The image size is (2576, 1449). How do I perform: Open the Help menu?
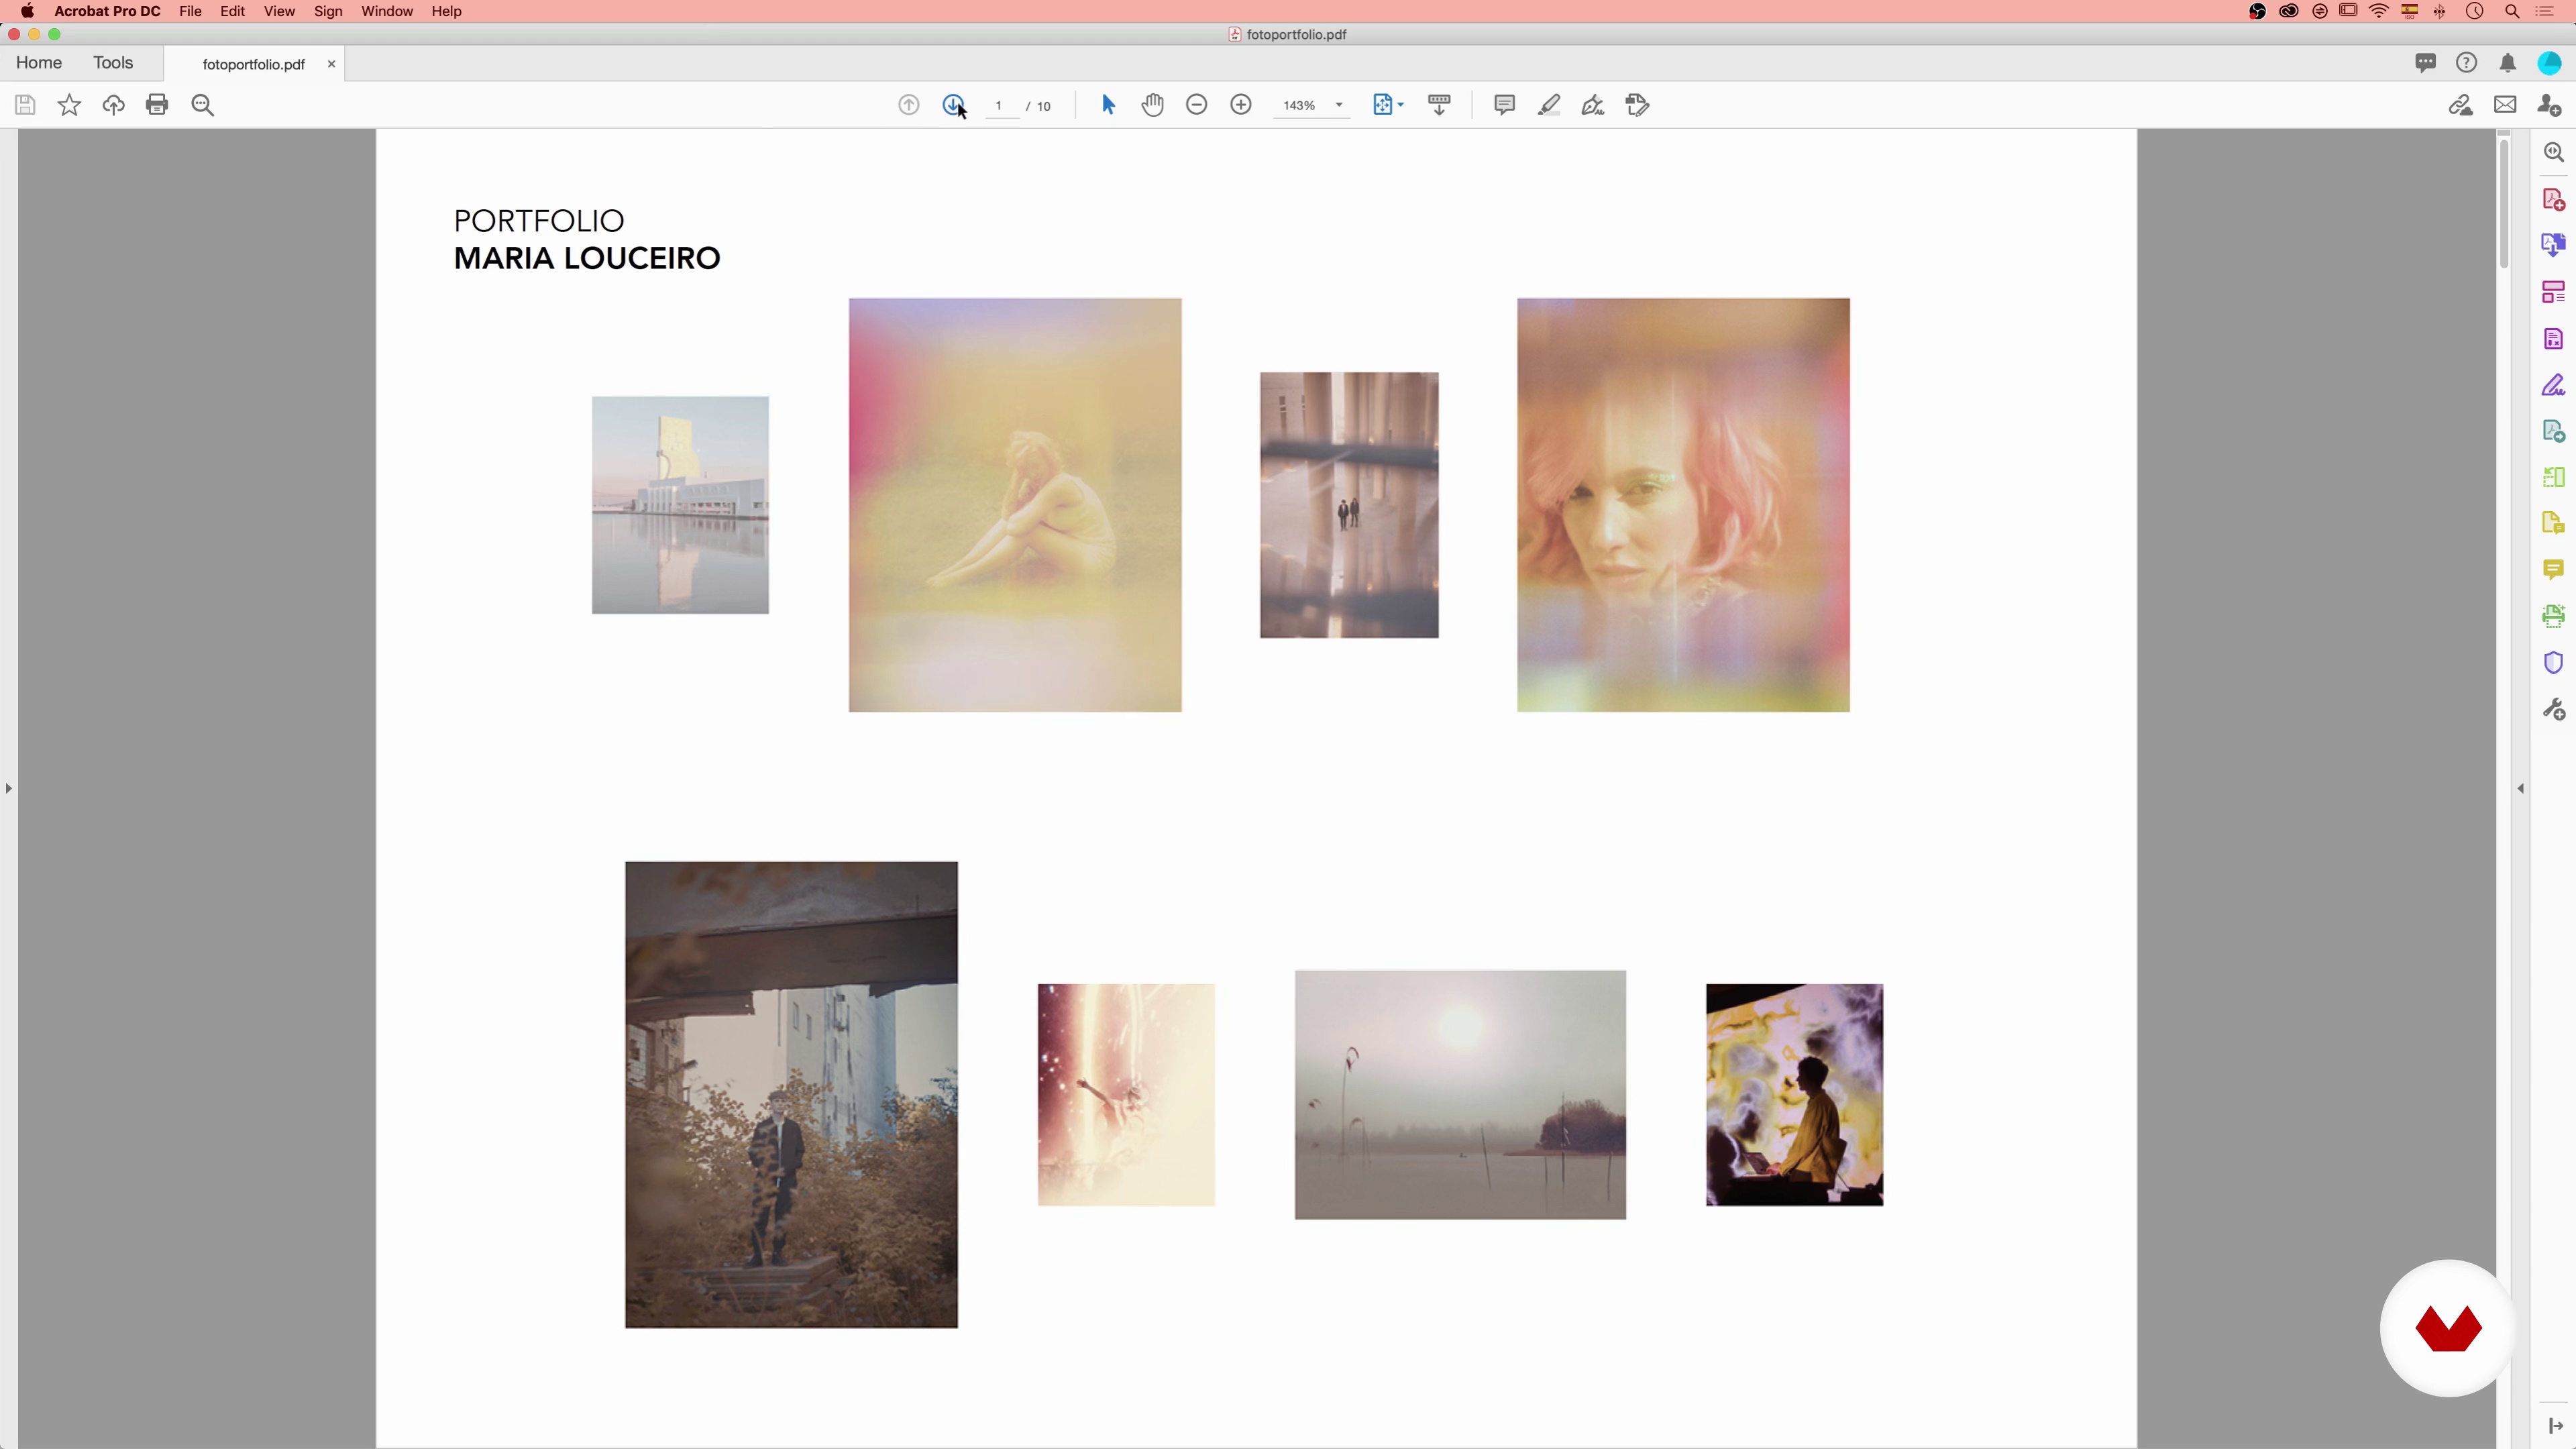[446, 11]
